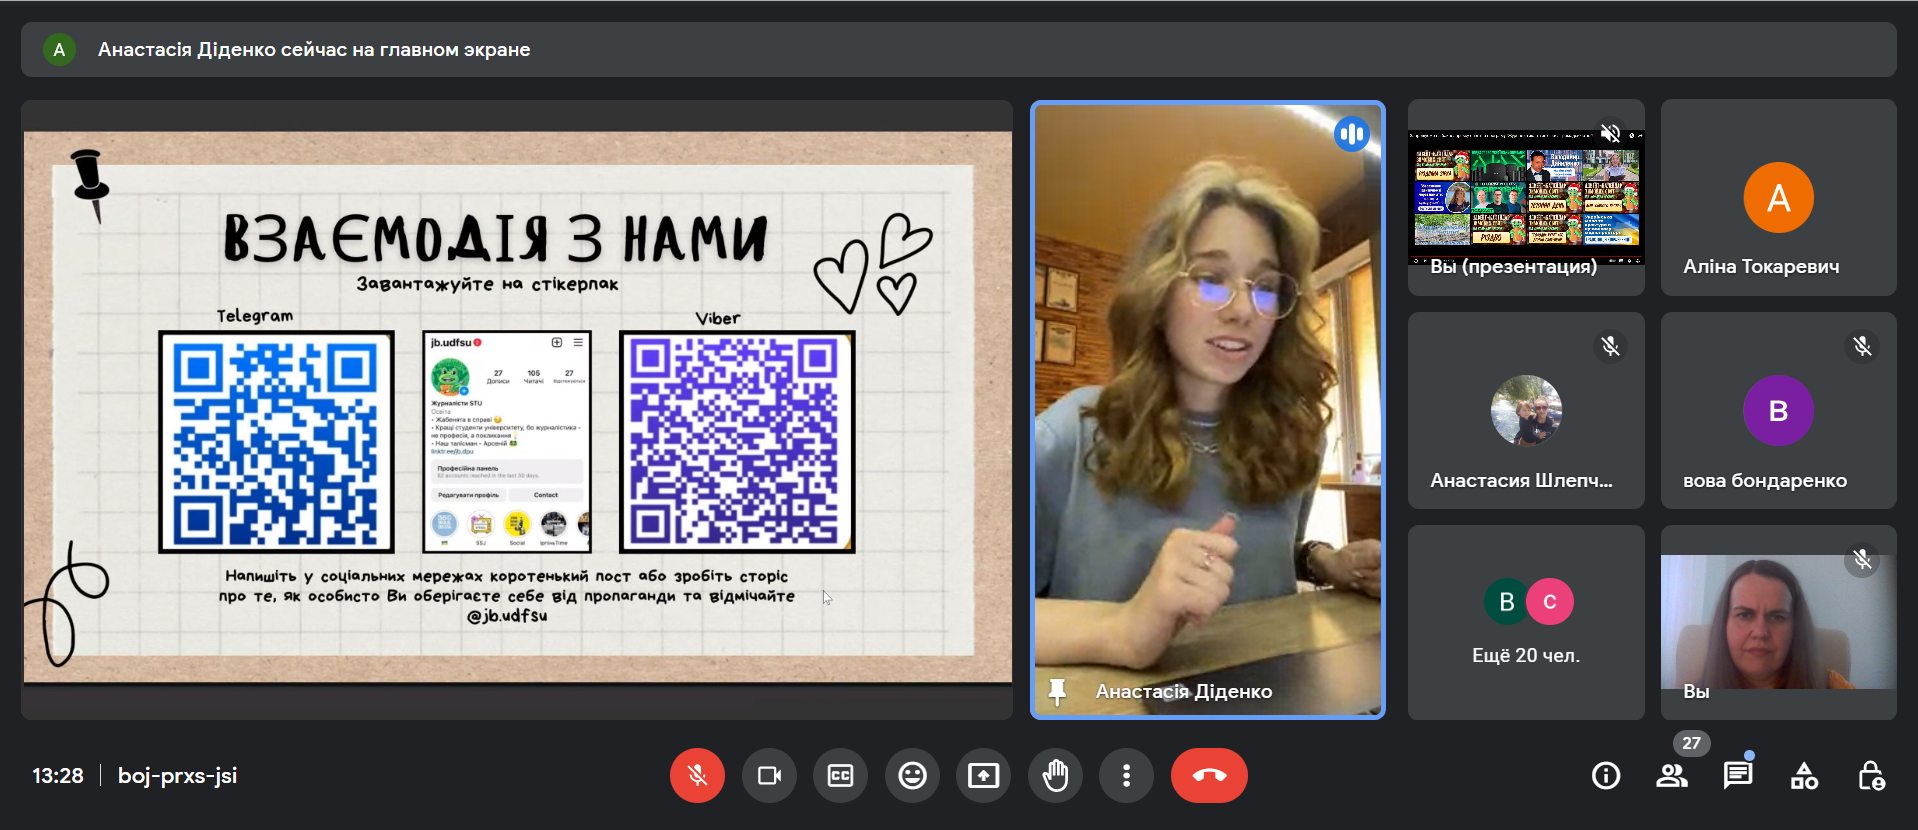Click the orange A avatar of Аліна Токаревич

(1778, 197)
